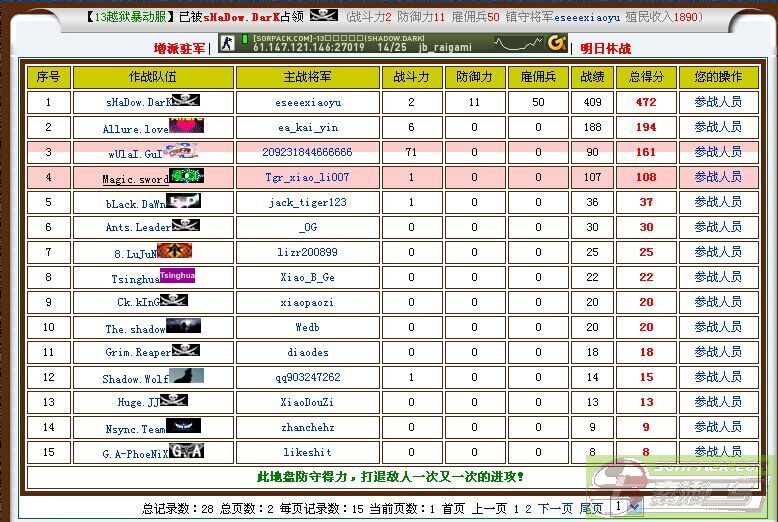Jump to page 2 in pagination
Screen dimensions: 778x522
[x=529, y=508]
